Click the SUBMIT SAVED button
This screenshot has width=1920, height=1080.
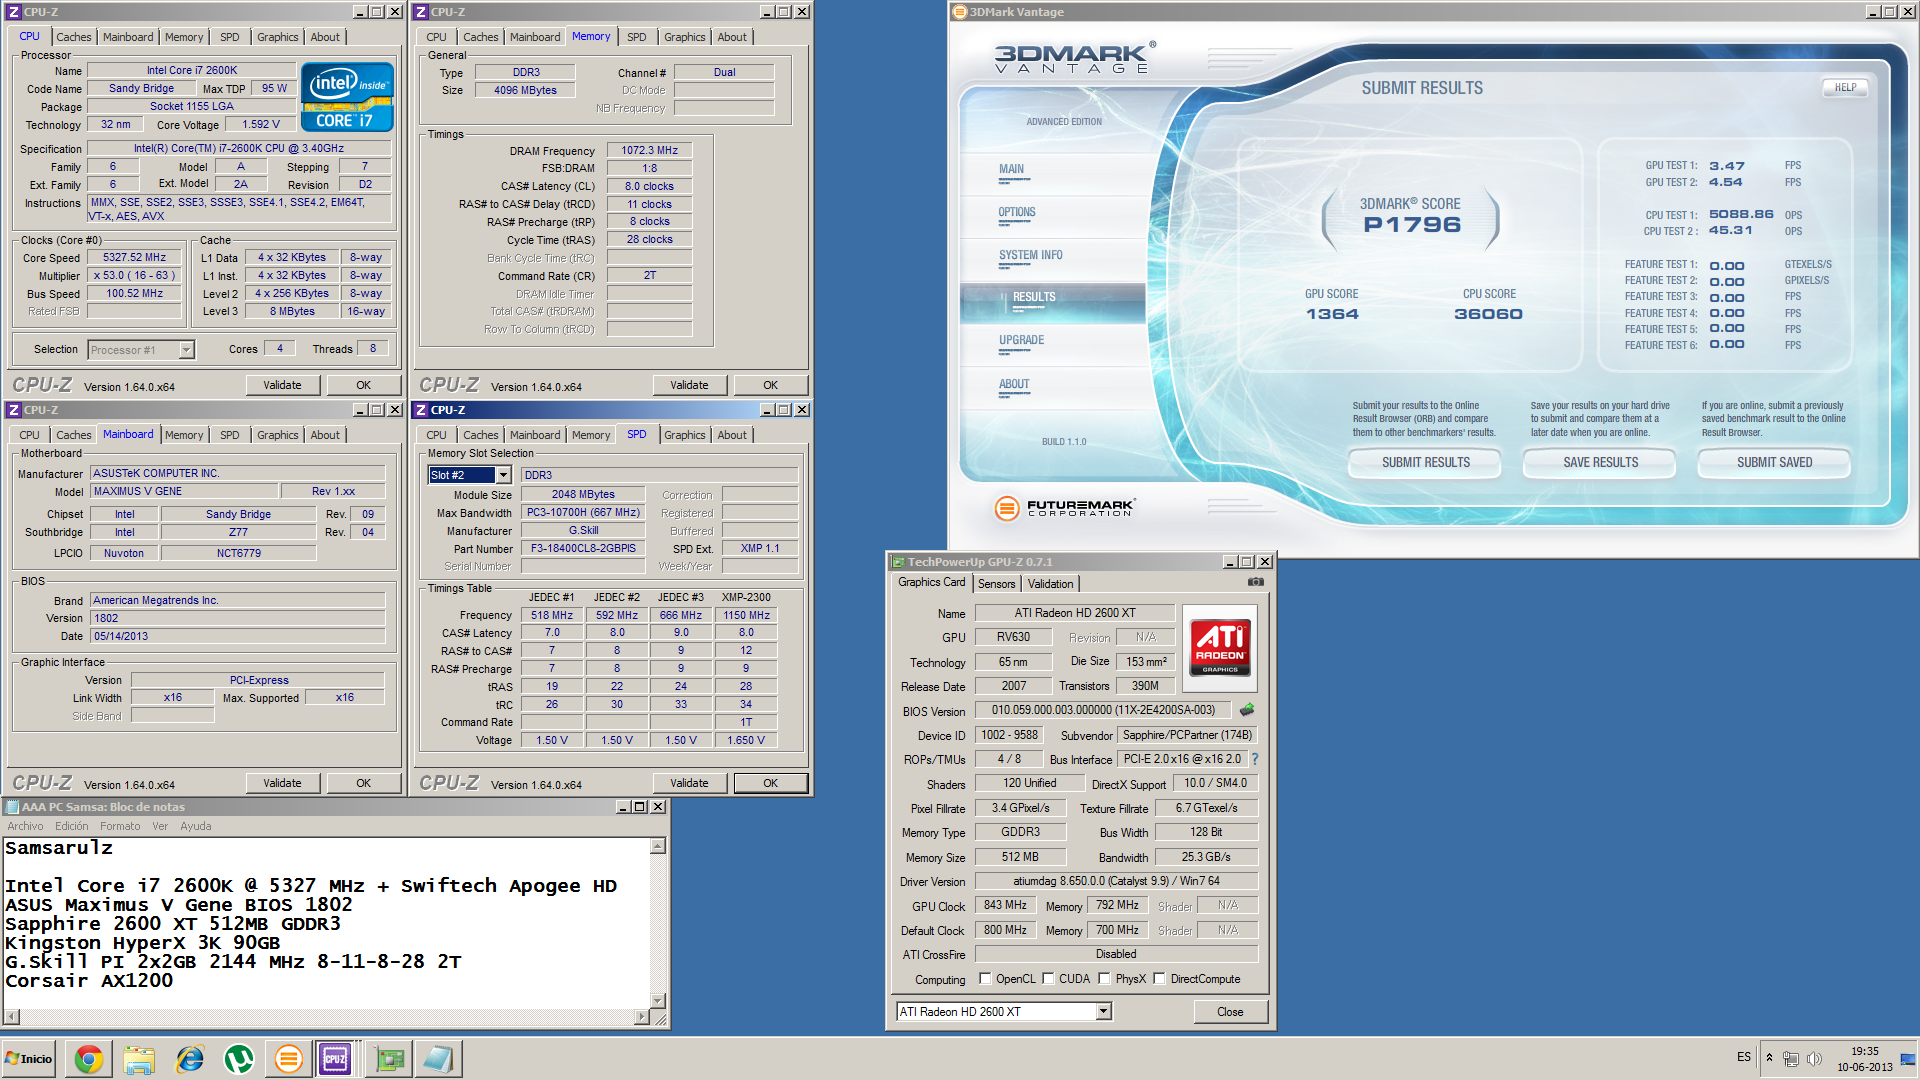tap(1774, 462)
